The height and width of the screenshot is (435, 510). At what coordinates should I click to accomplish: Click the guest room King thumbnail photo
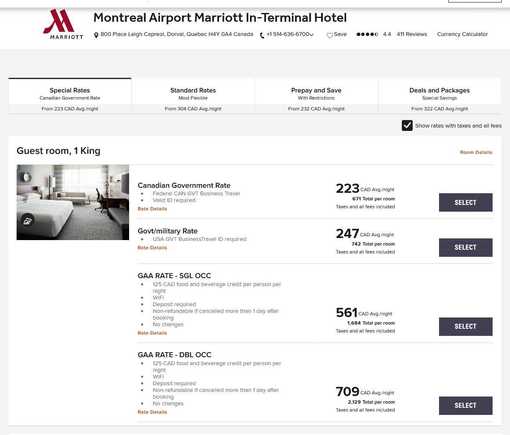pos(73,202)
